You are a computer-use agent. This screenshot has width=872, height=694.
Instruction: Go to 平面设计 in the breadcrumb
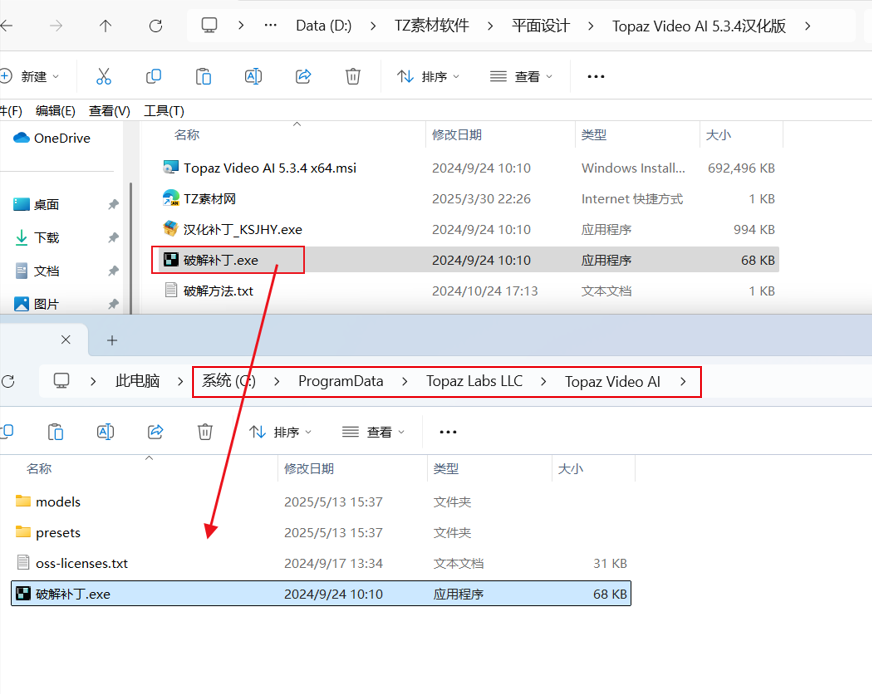[x=541, y=26]
